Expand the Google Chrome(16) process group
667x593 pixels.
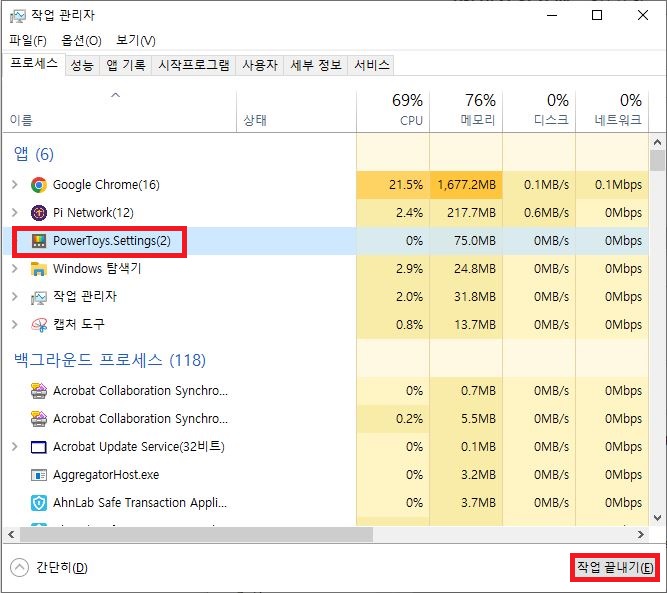point(15,185)
